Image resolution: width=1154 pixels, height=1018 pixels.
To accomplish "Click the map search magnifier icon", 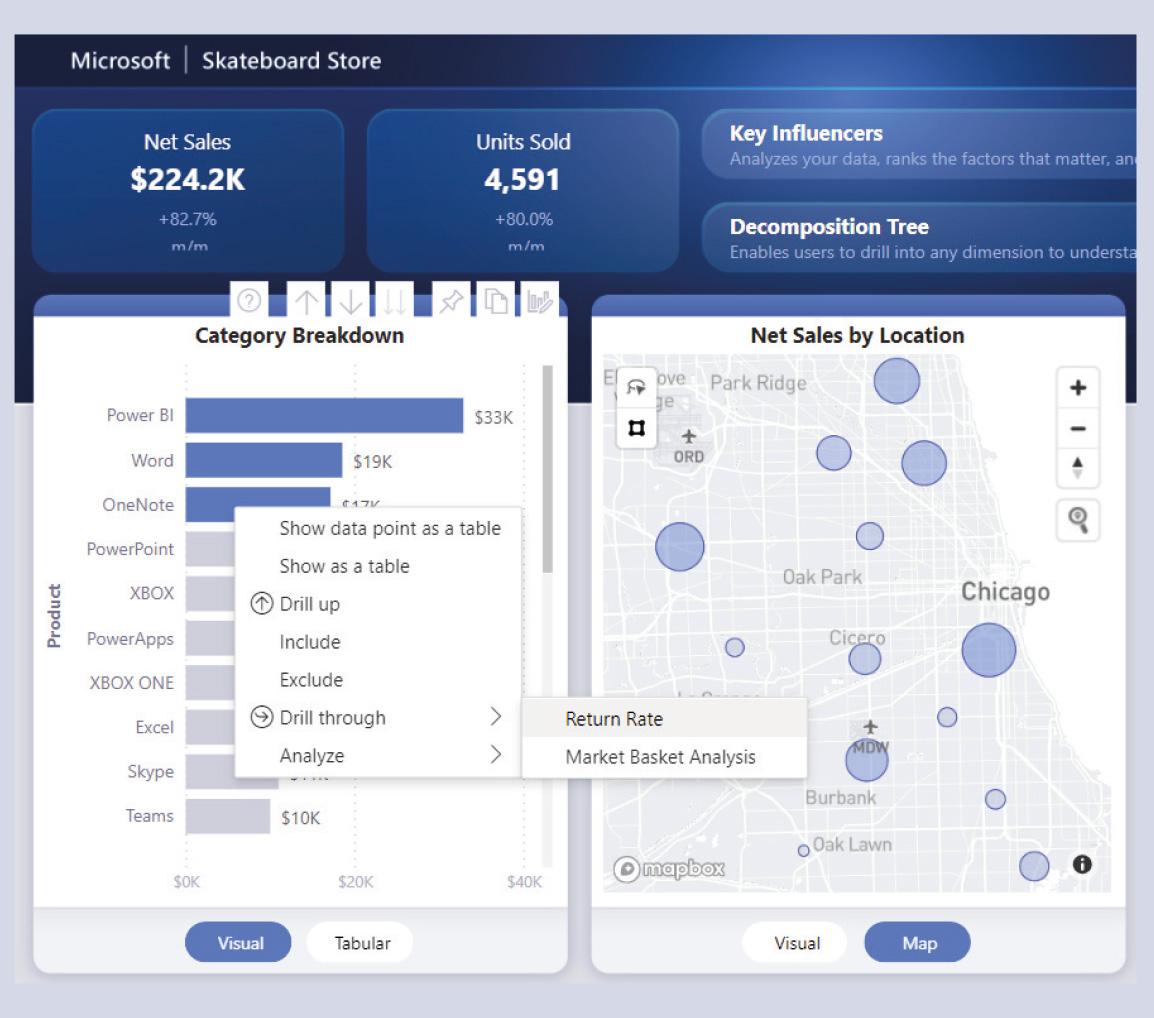I will pyautogui.click(x=1077, y=520).
